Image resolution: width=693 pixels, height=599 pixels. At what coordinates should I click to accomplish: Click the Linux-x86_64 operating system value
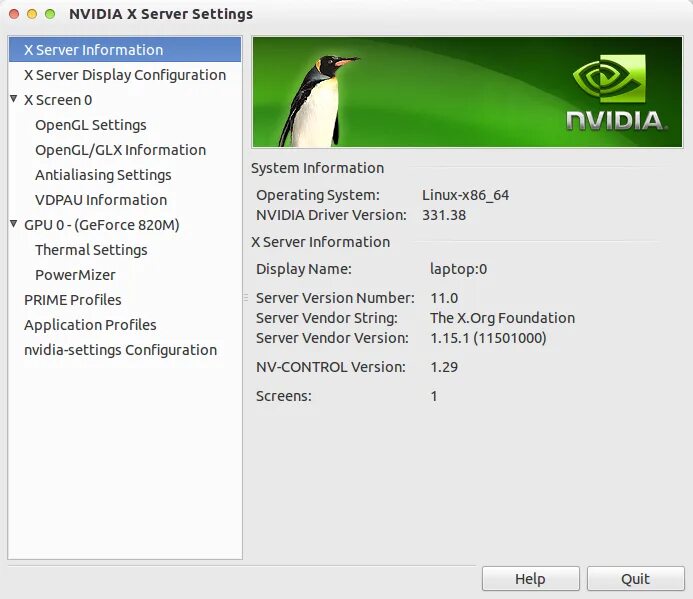pos(465,195)
